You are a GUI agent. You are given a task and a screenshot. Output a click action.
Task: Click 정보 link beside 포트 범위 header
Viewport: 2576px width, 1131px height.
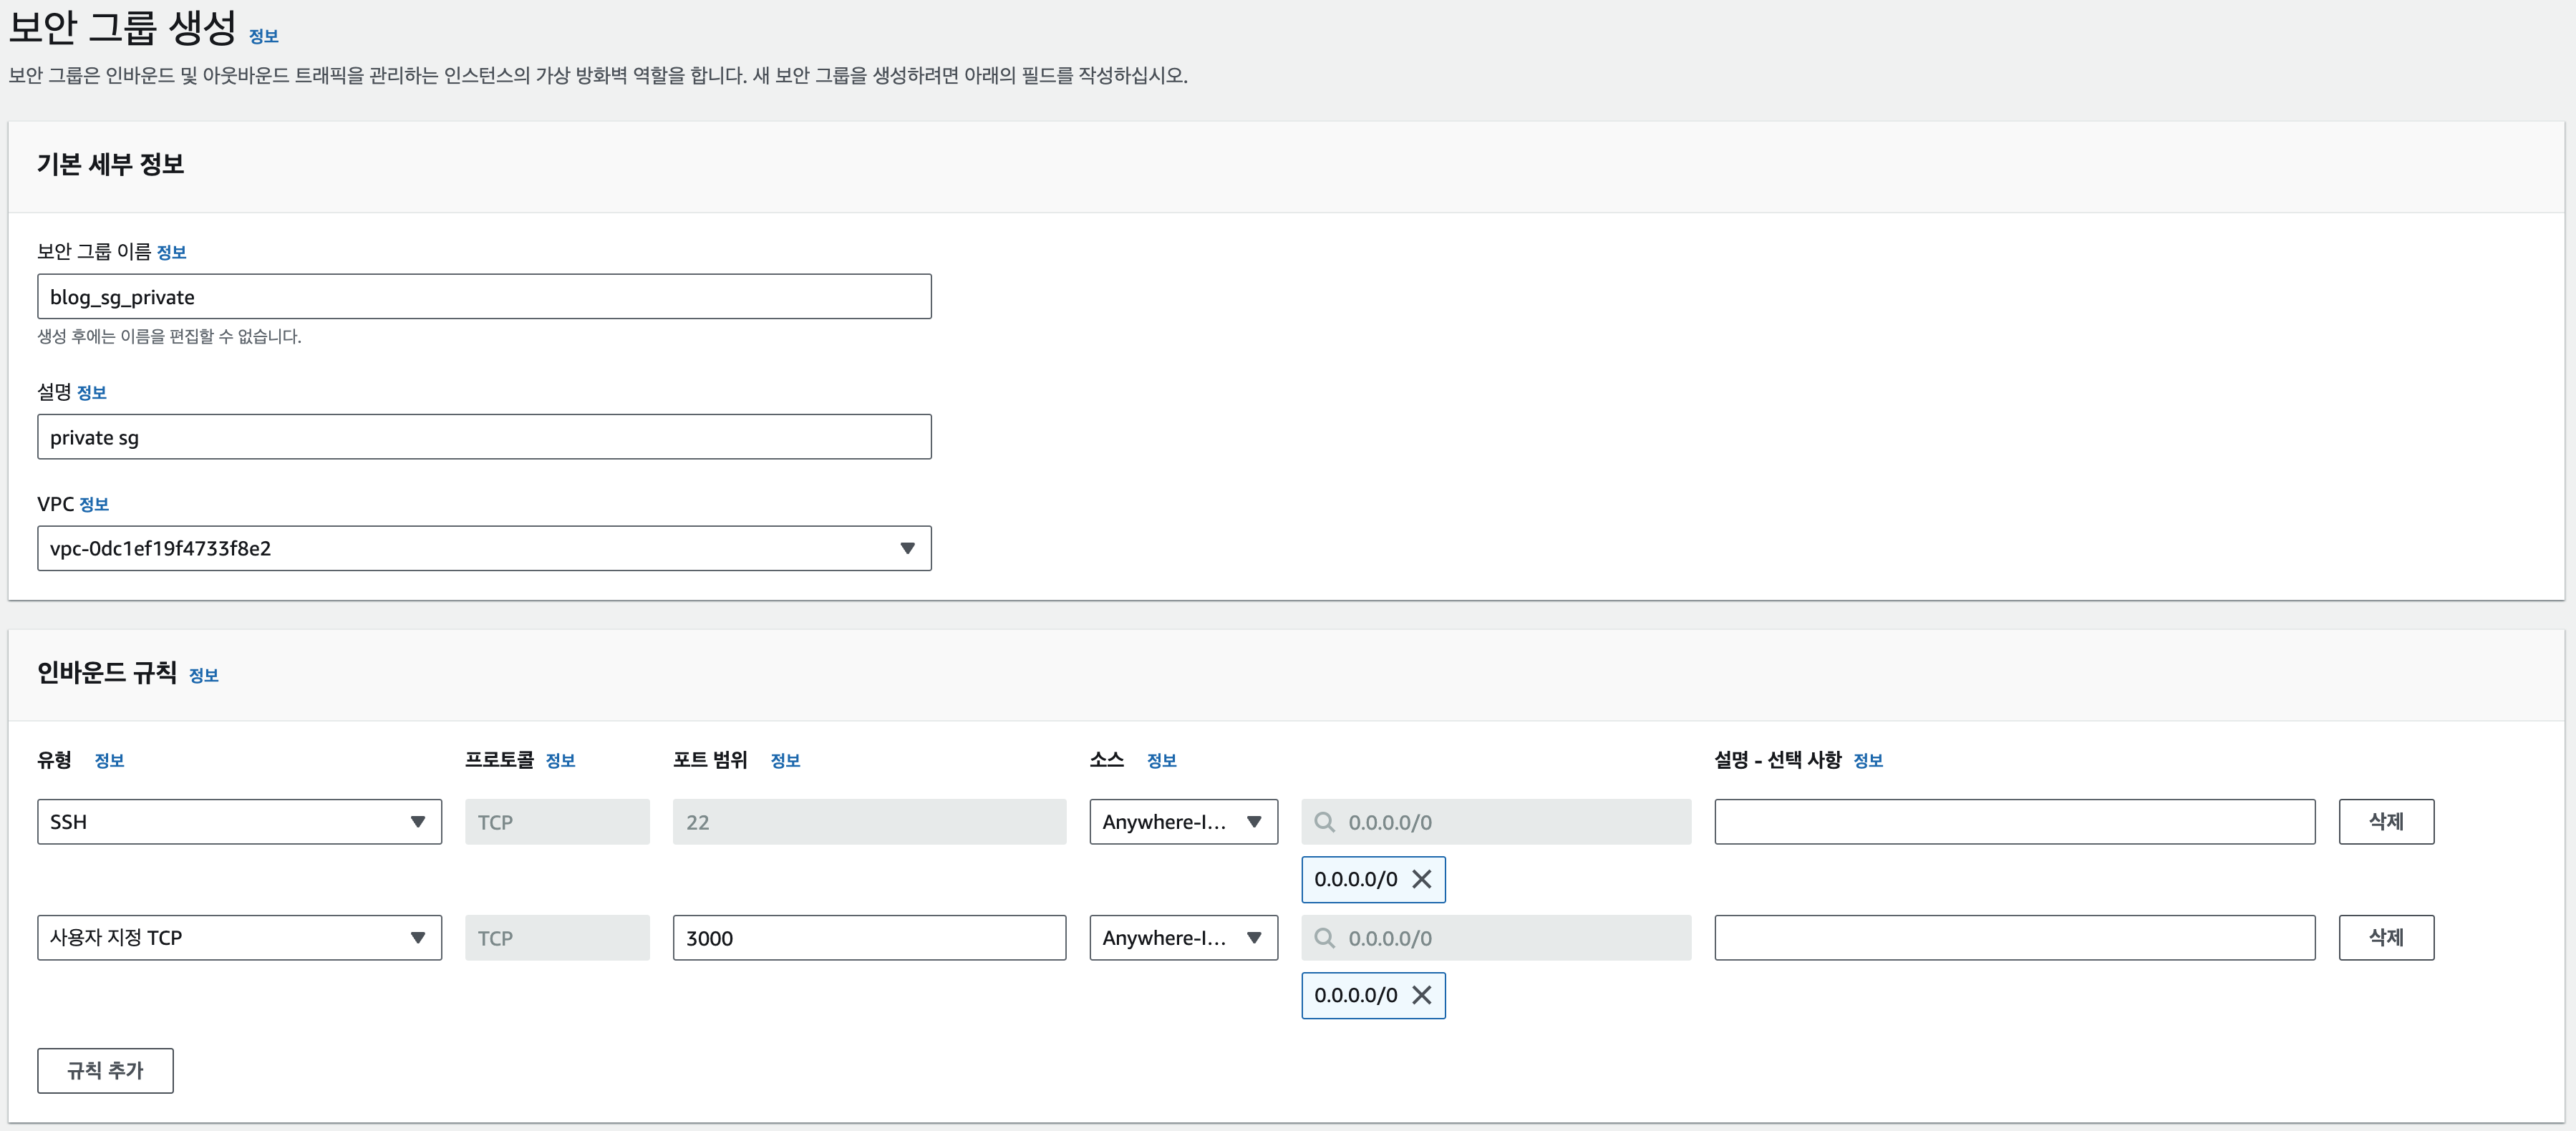coord(785,761)
